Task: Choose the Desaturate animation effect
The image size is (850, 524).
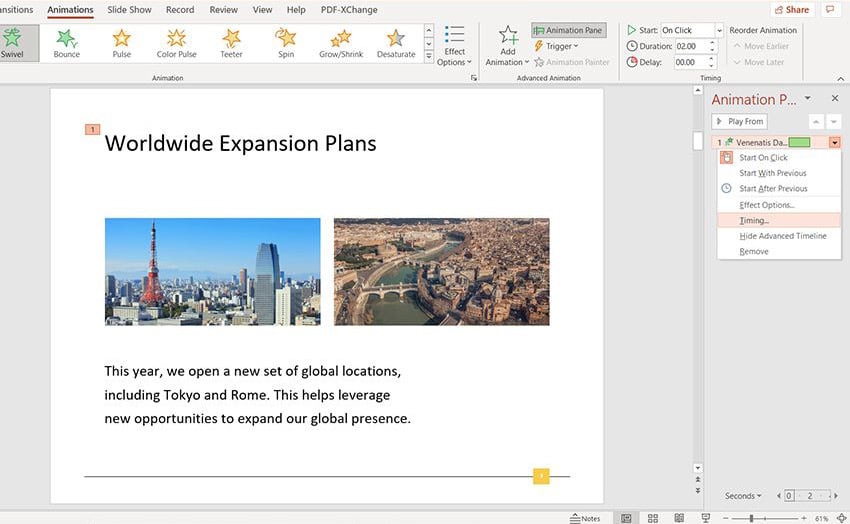Action: 396,41
